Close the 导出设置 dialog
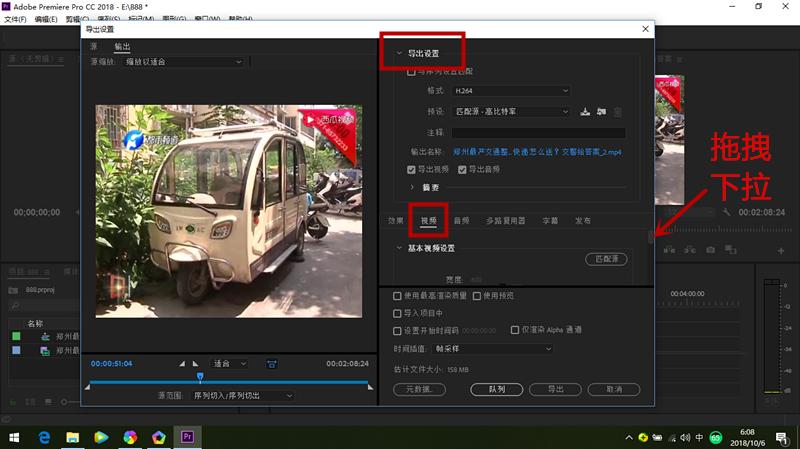 (x=645, y=29)
